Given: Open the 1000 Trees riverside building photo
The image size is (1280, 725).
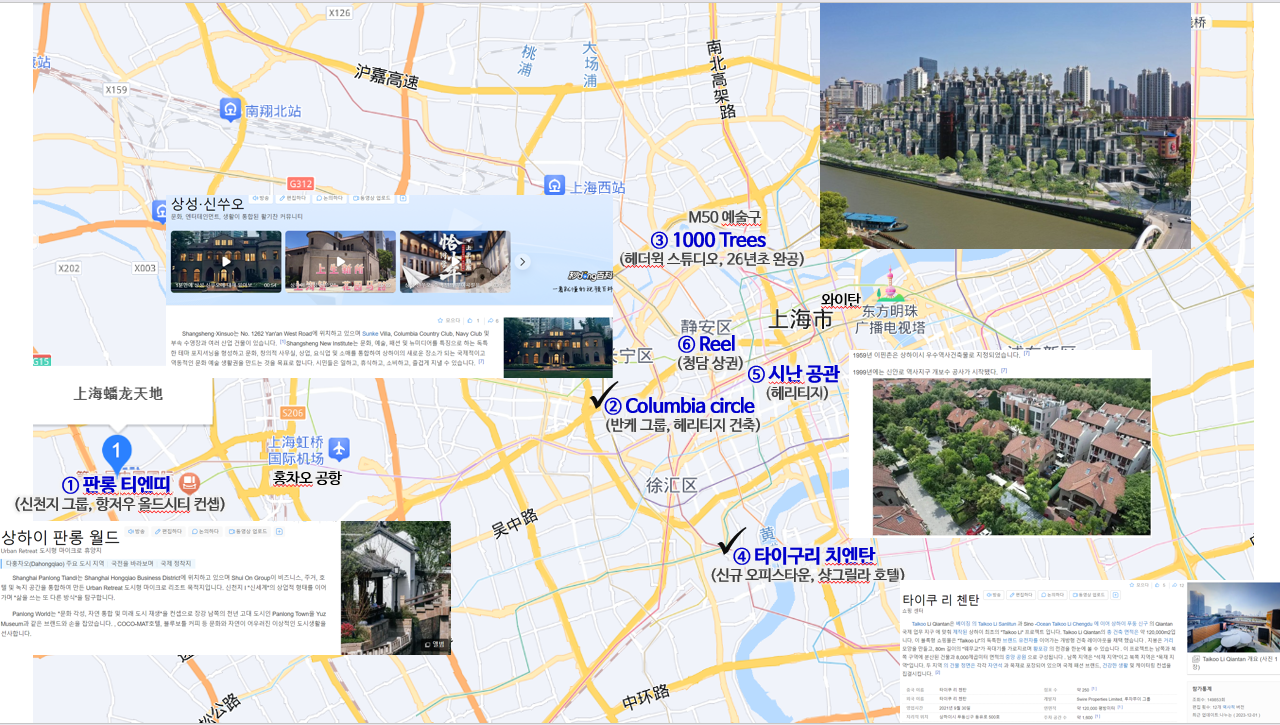Looking at the screenshot, I should click(x=1005, y=125).
